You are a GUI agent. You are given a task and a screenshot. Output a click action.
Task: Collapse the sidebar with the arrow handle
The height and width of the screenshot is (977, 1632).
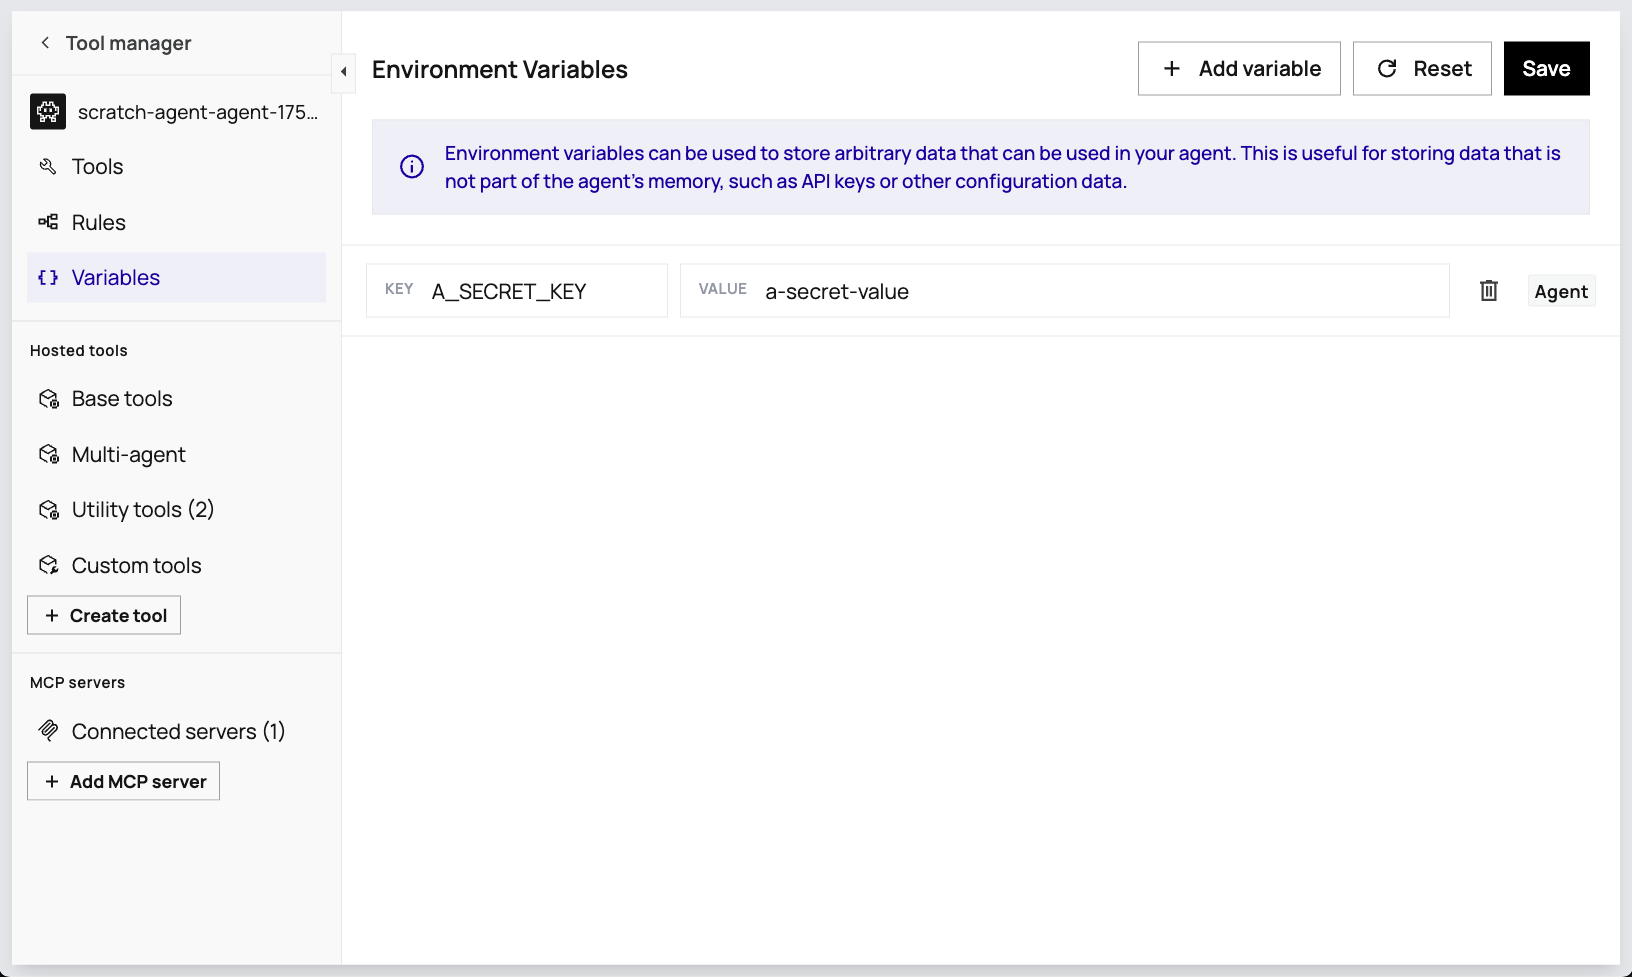(x=343, y=72)
